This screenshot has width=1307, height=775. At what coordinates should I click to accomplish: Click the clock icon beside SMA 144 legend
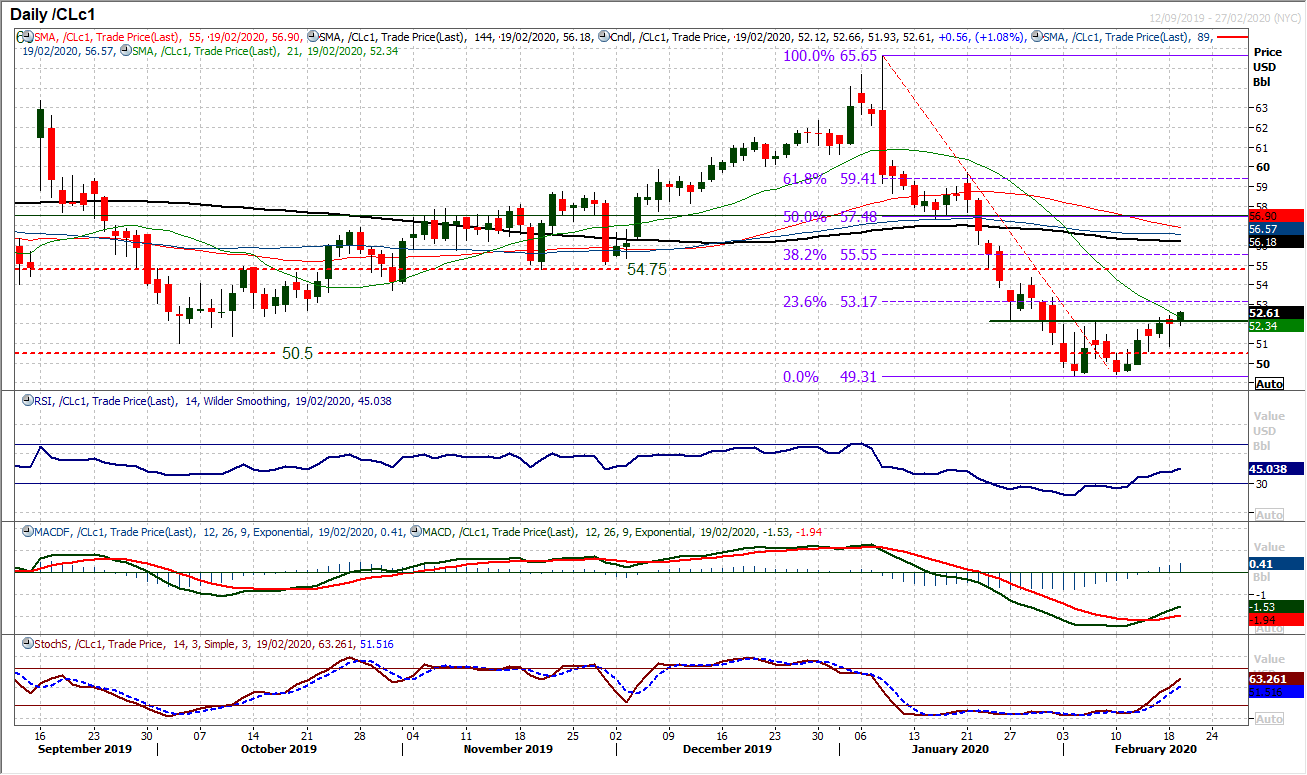(x=313, y=36)
